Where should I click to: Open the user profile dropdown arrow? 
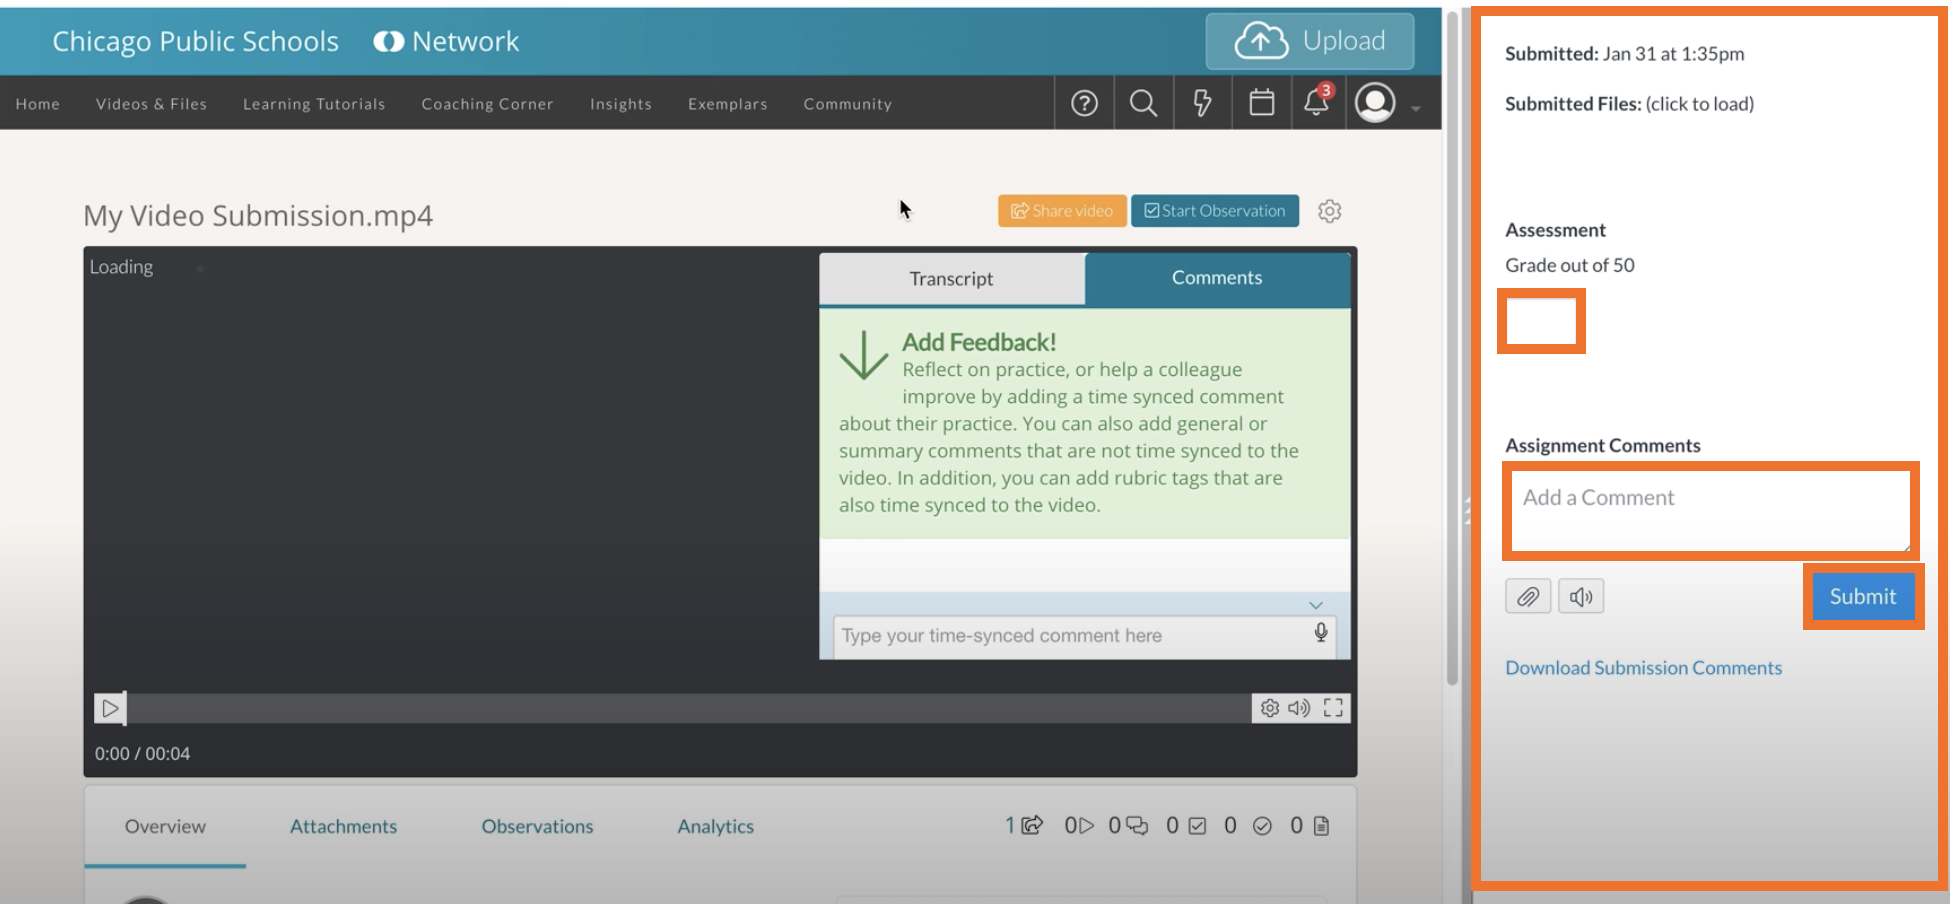1416,108
